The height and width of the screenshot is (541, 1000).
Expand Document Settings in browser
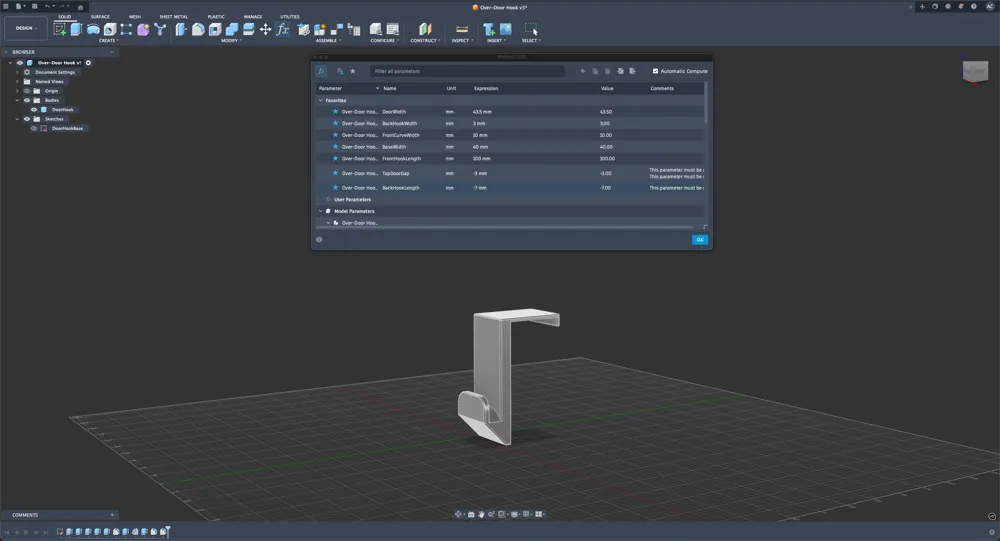(x=17, y=72)
